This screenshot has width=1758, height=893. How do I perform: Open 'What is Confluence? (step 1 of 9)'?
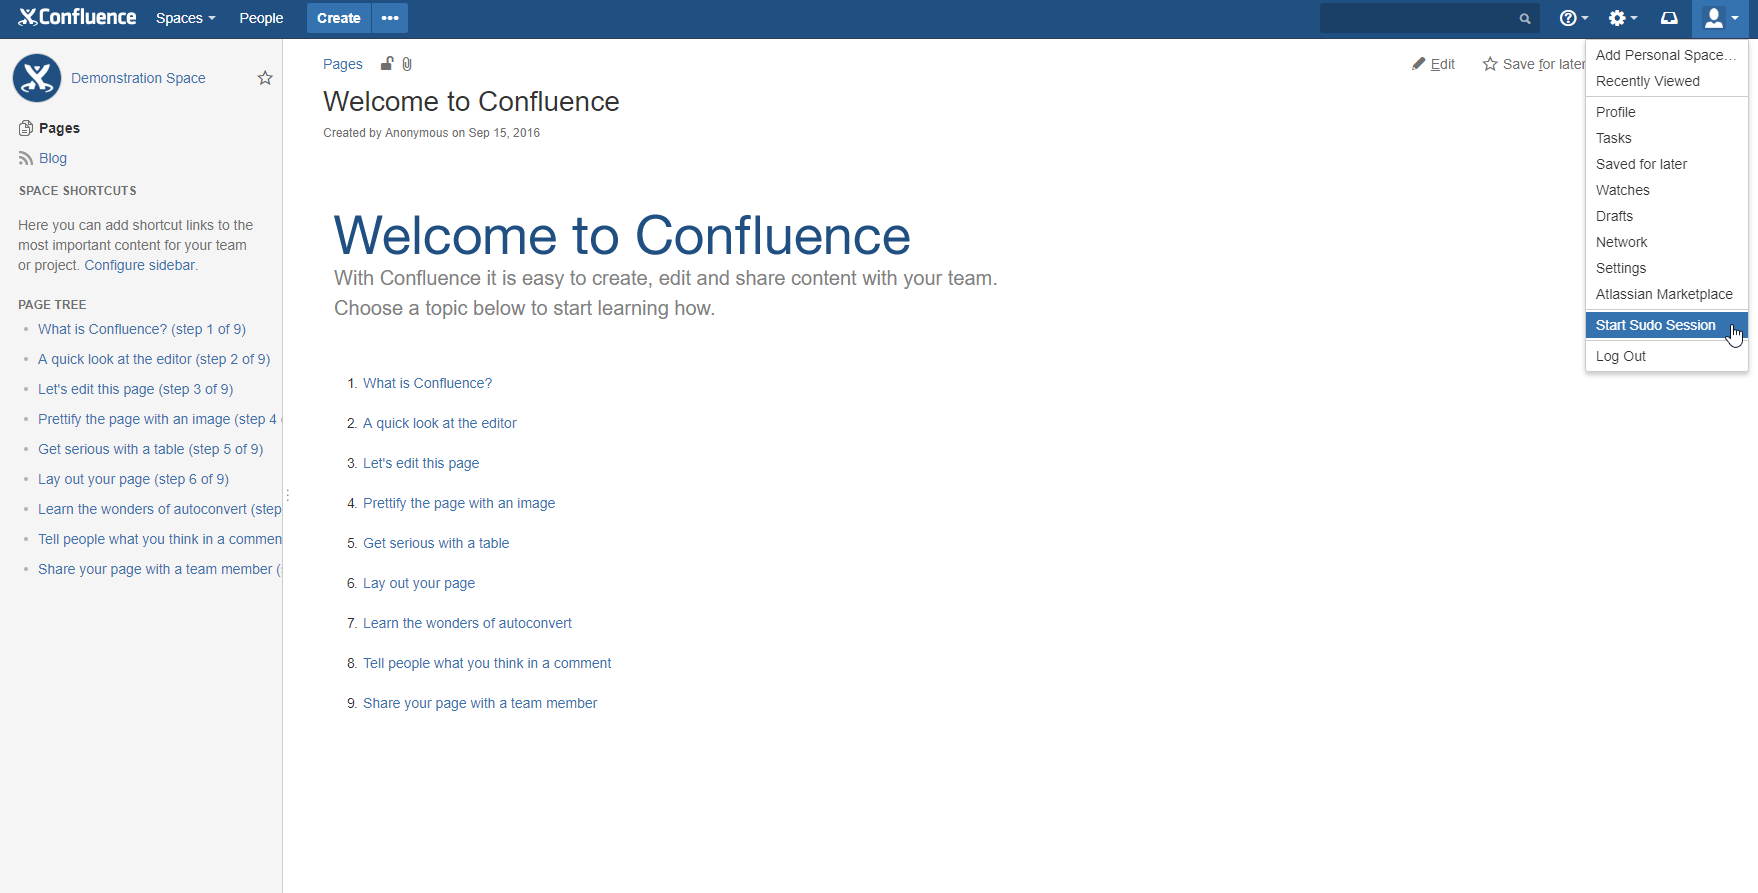click(x=142, y=329)
